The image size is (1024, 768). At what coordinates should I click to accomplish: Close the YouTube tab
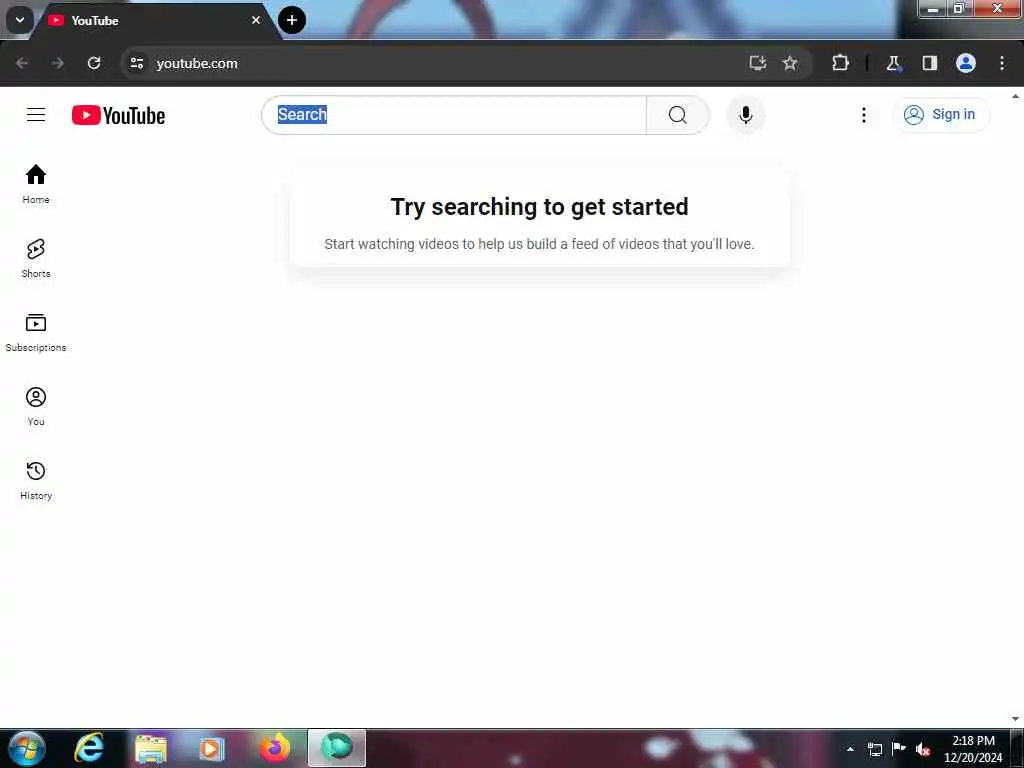pyautogui.click(x=256, y=20)
